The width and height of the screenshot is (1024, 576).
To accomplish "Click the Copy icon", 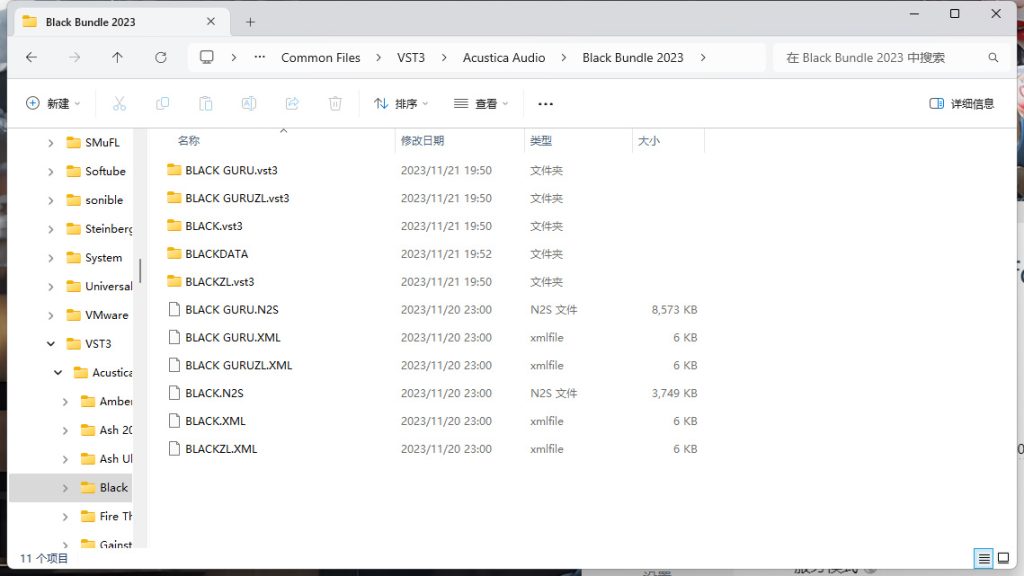I will coord(162,103).
